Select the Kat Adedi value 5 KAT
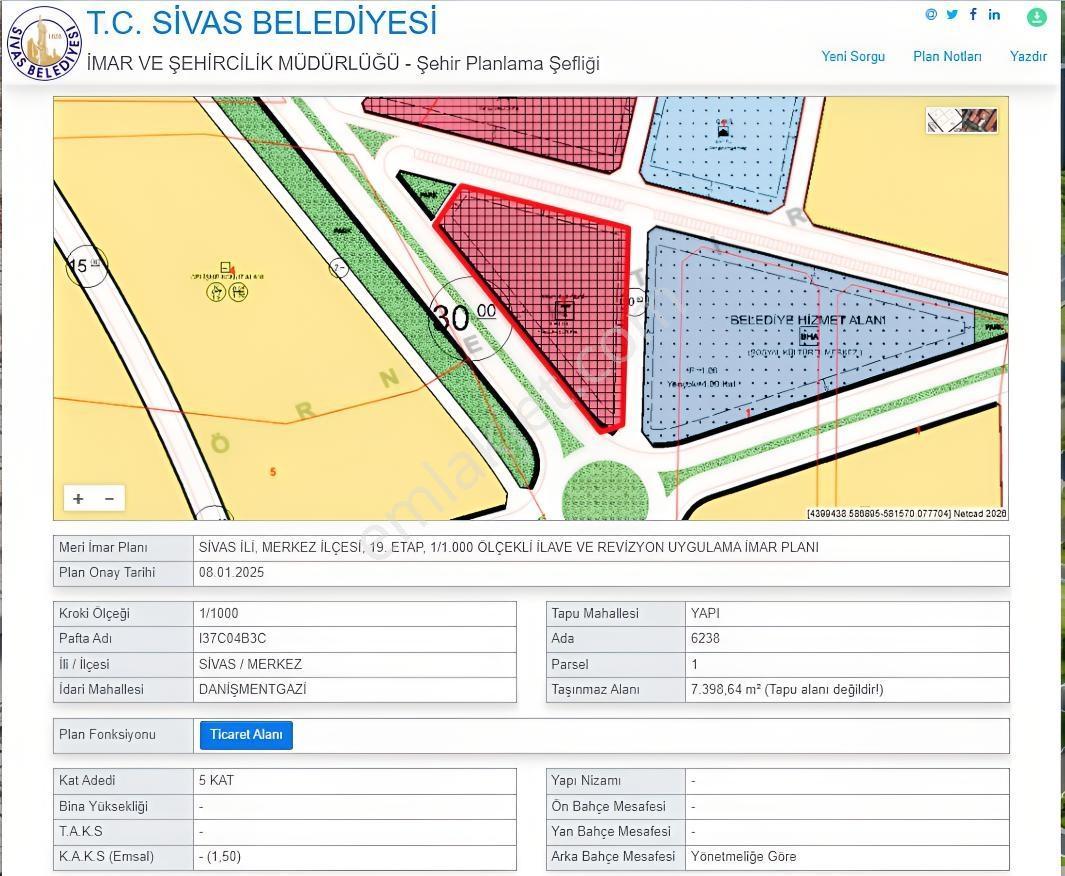Image resolution: width=1065 pixels, height=876 pixels. tap(216, 780)
